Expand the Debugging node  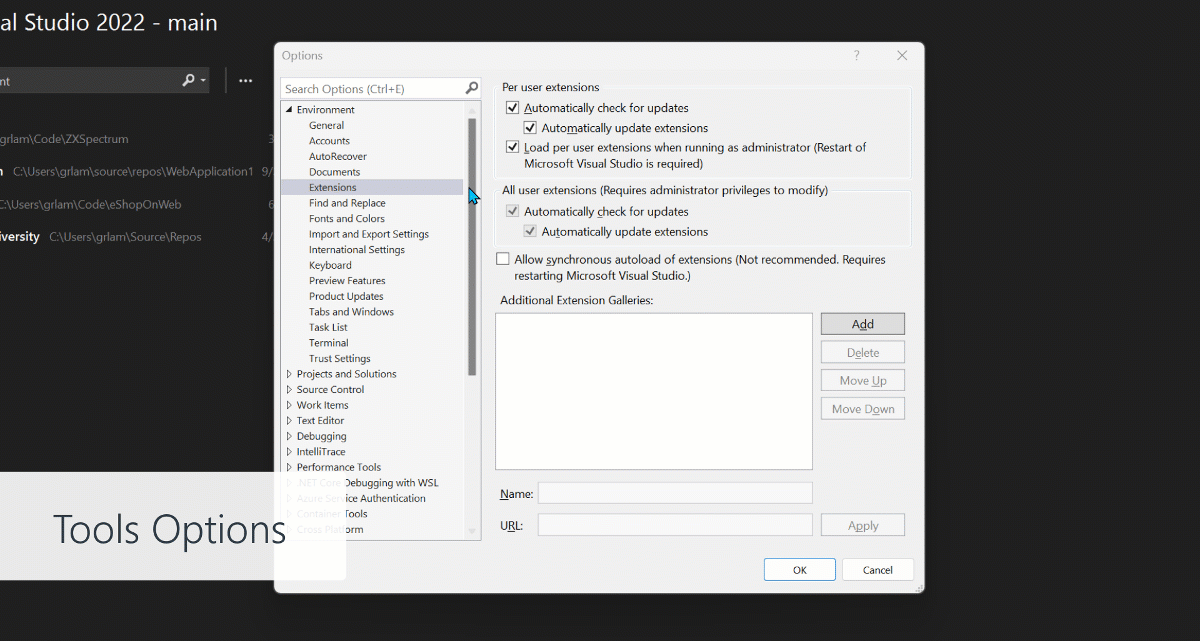(290, 436)
